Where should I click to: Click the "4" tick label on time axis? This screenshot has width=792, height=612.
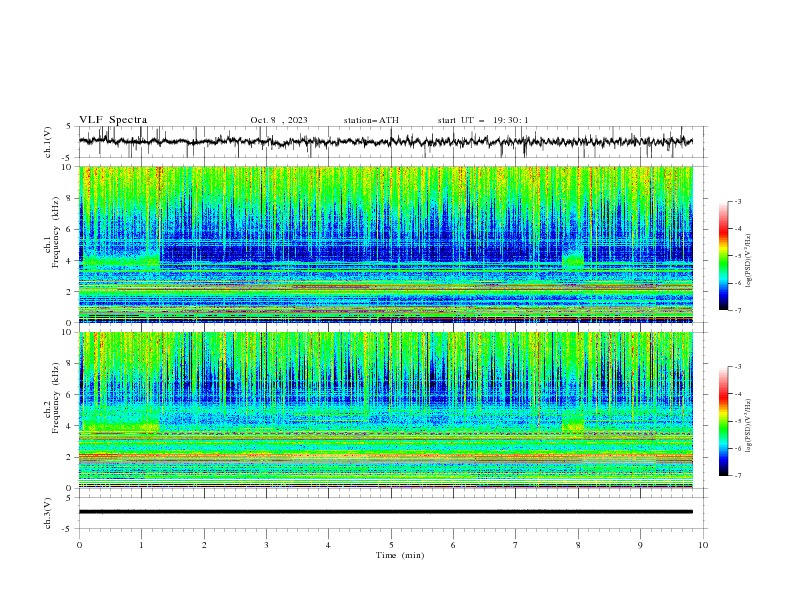[328, 545]
